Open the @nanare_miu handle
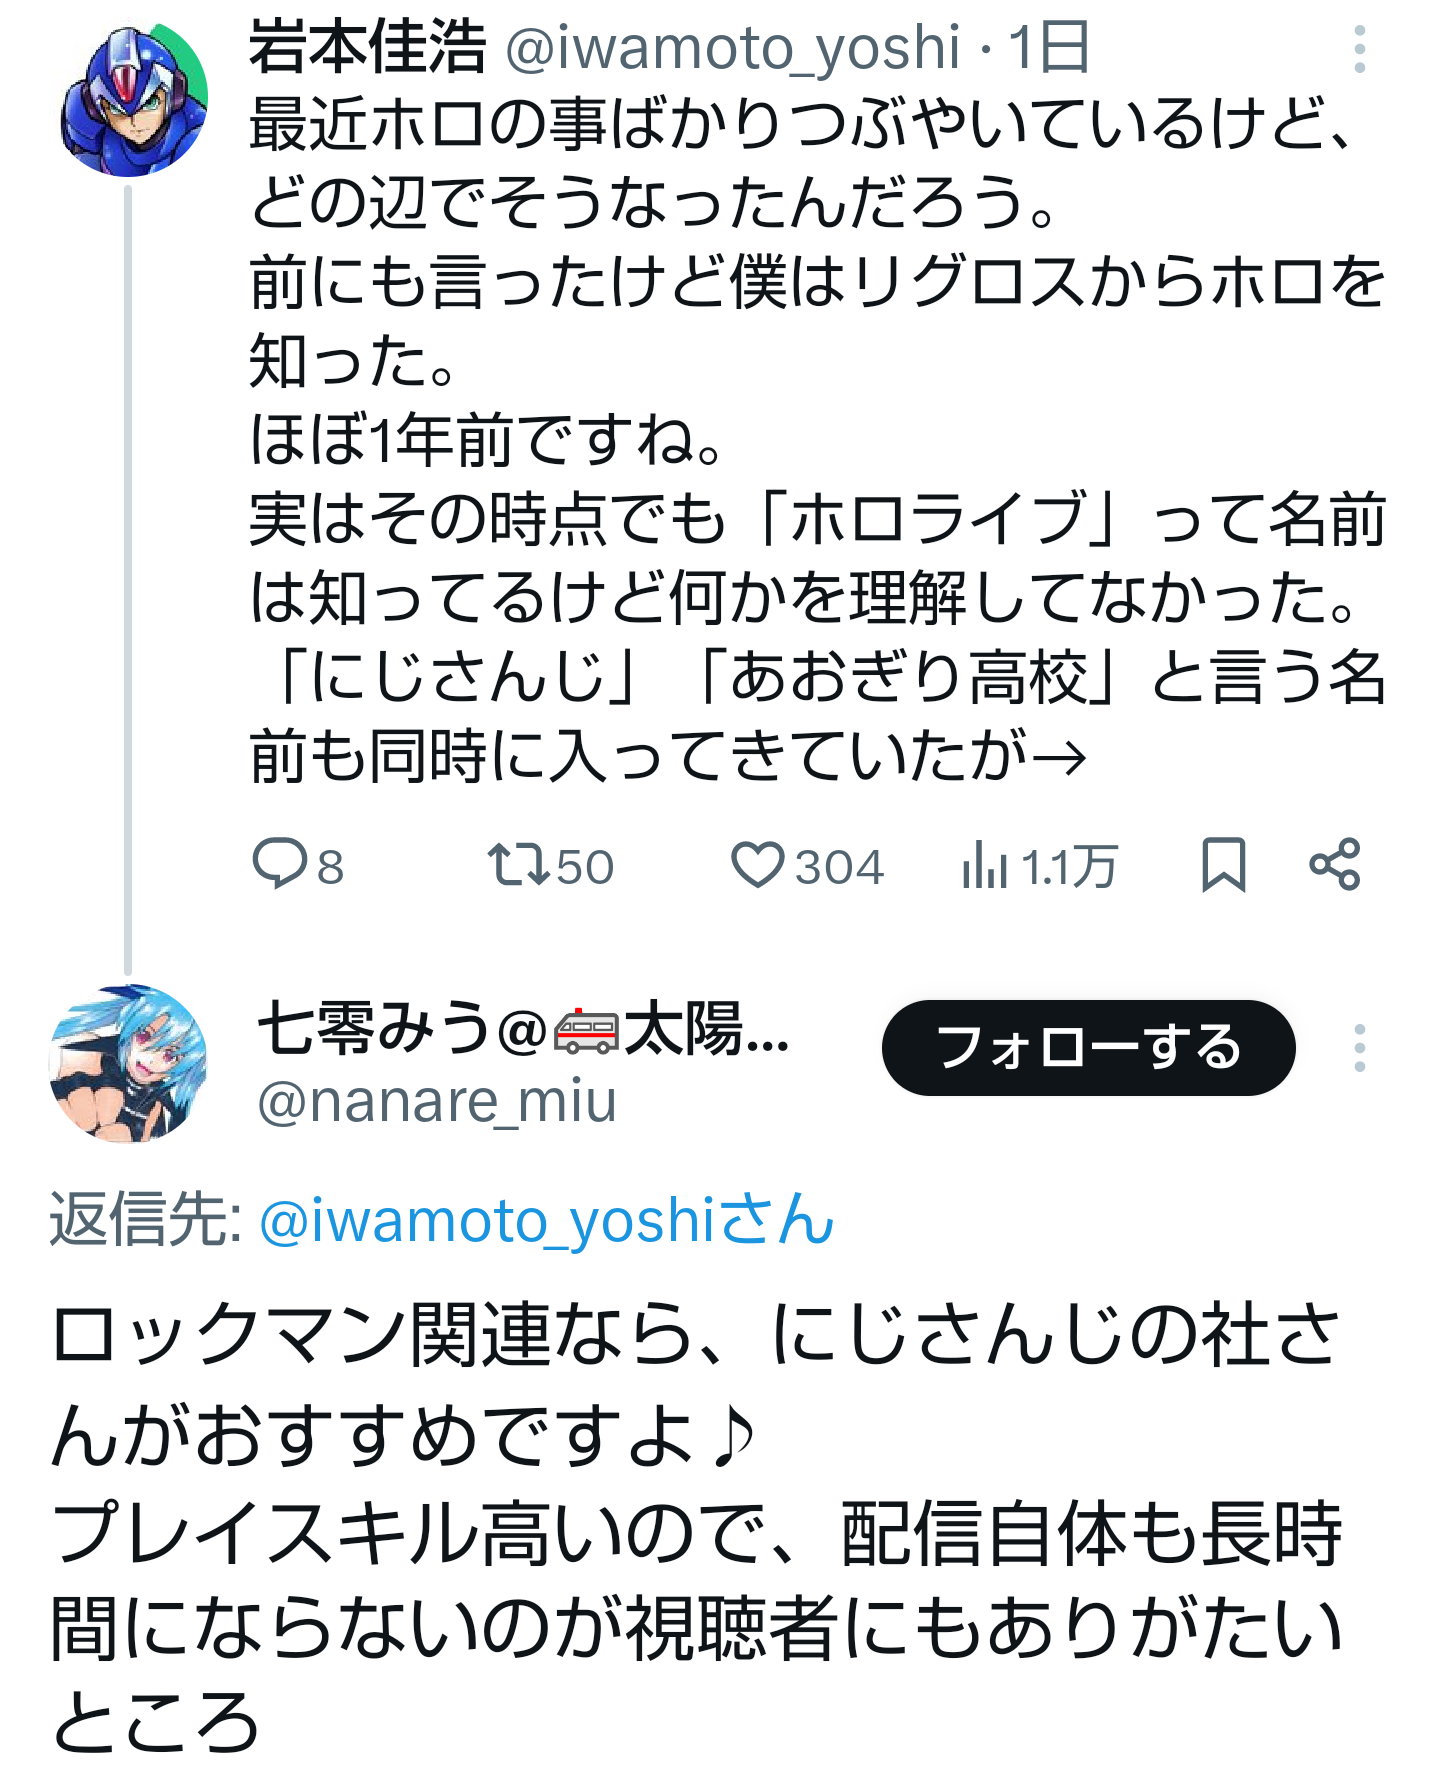 437,1102
